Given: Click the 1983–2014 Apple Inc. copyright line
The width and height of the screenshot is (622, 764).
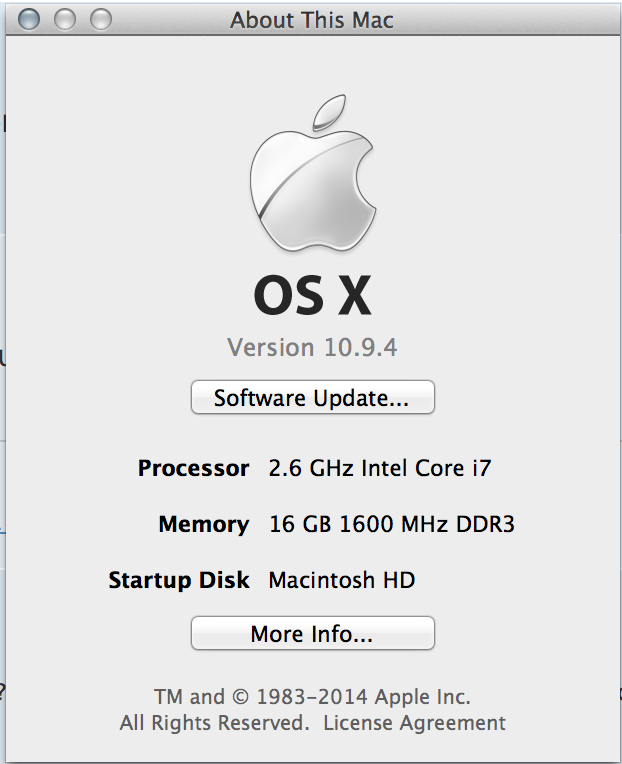Looking at the screenshot, I should [x=364, y=697].
